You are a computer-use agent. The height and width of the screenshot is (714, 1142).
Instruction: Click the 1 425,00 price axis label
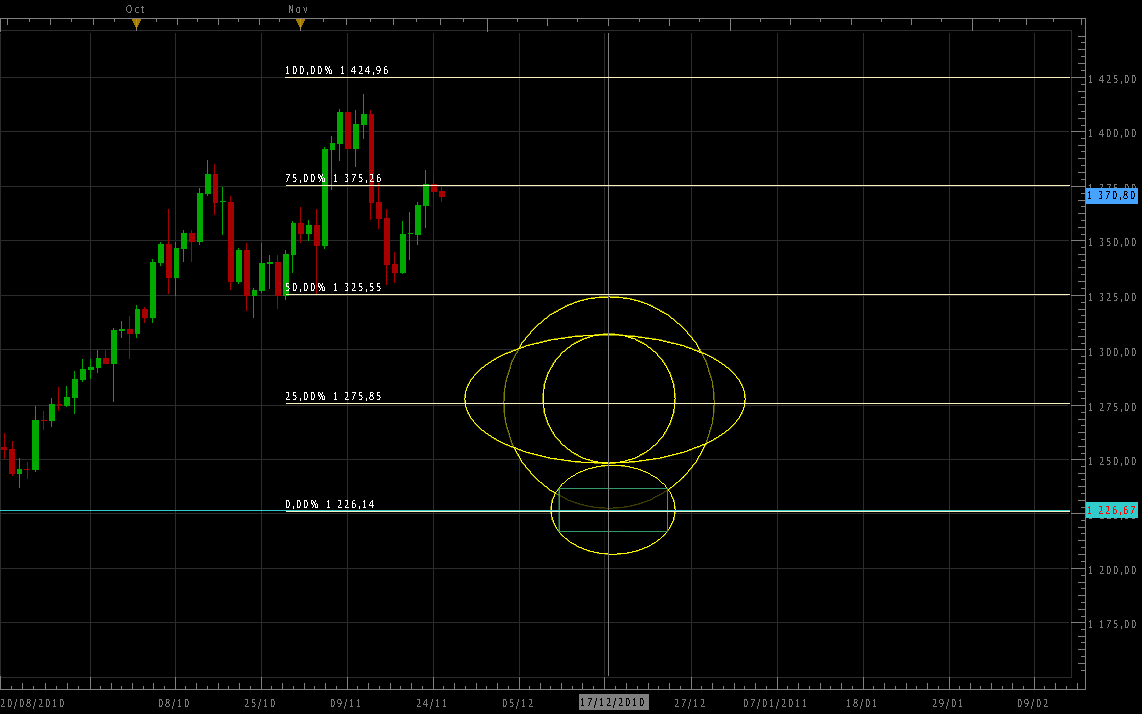[x=1112, y=79]
